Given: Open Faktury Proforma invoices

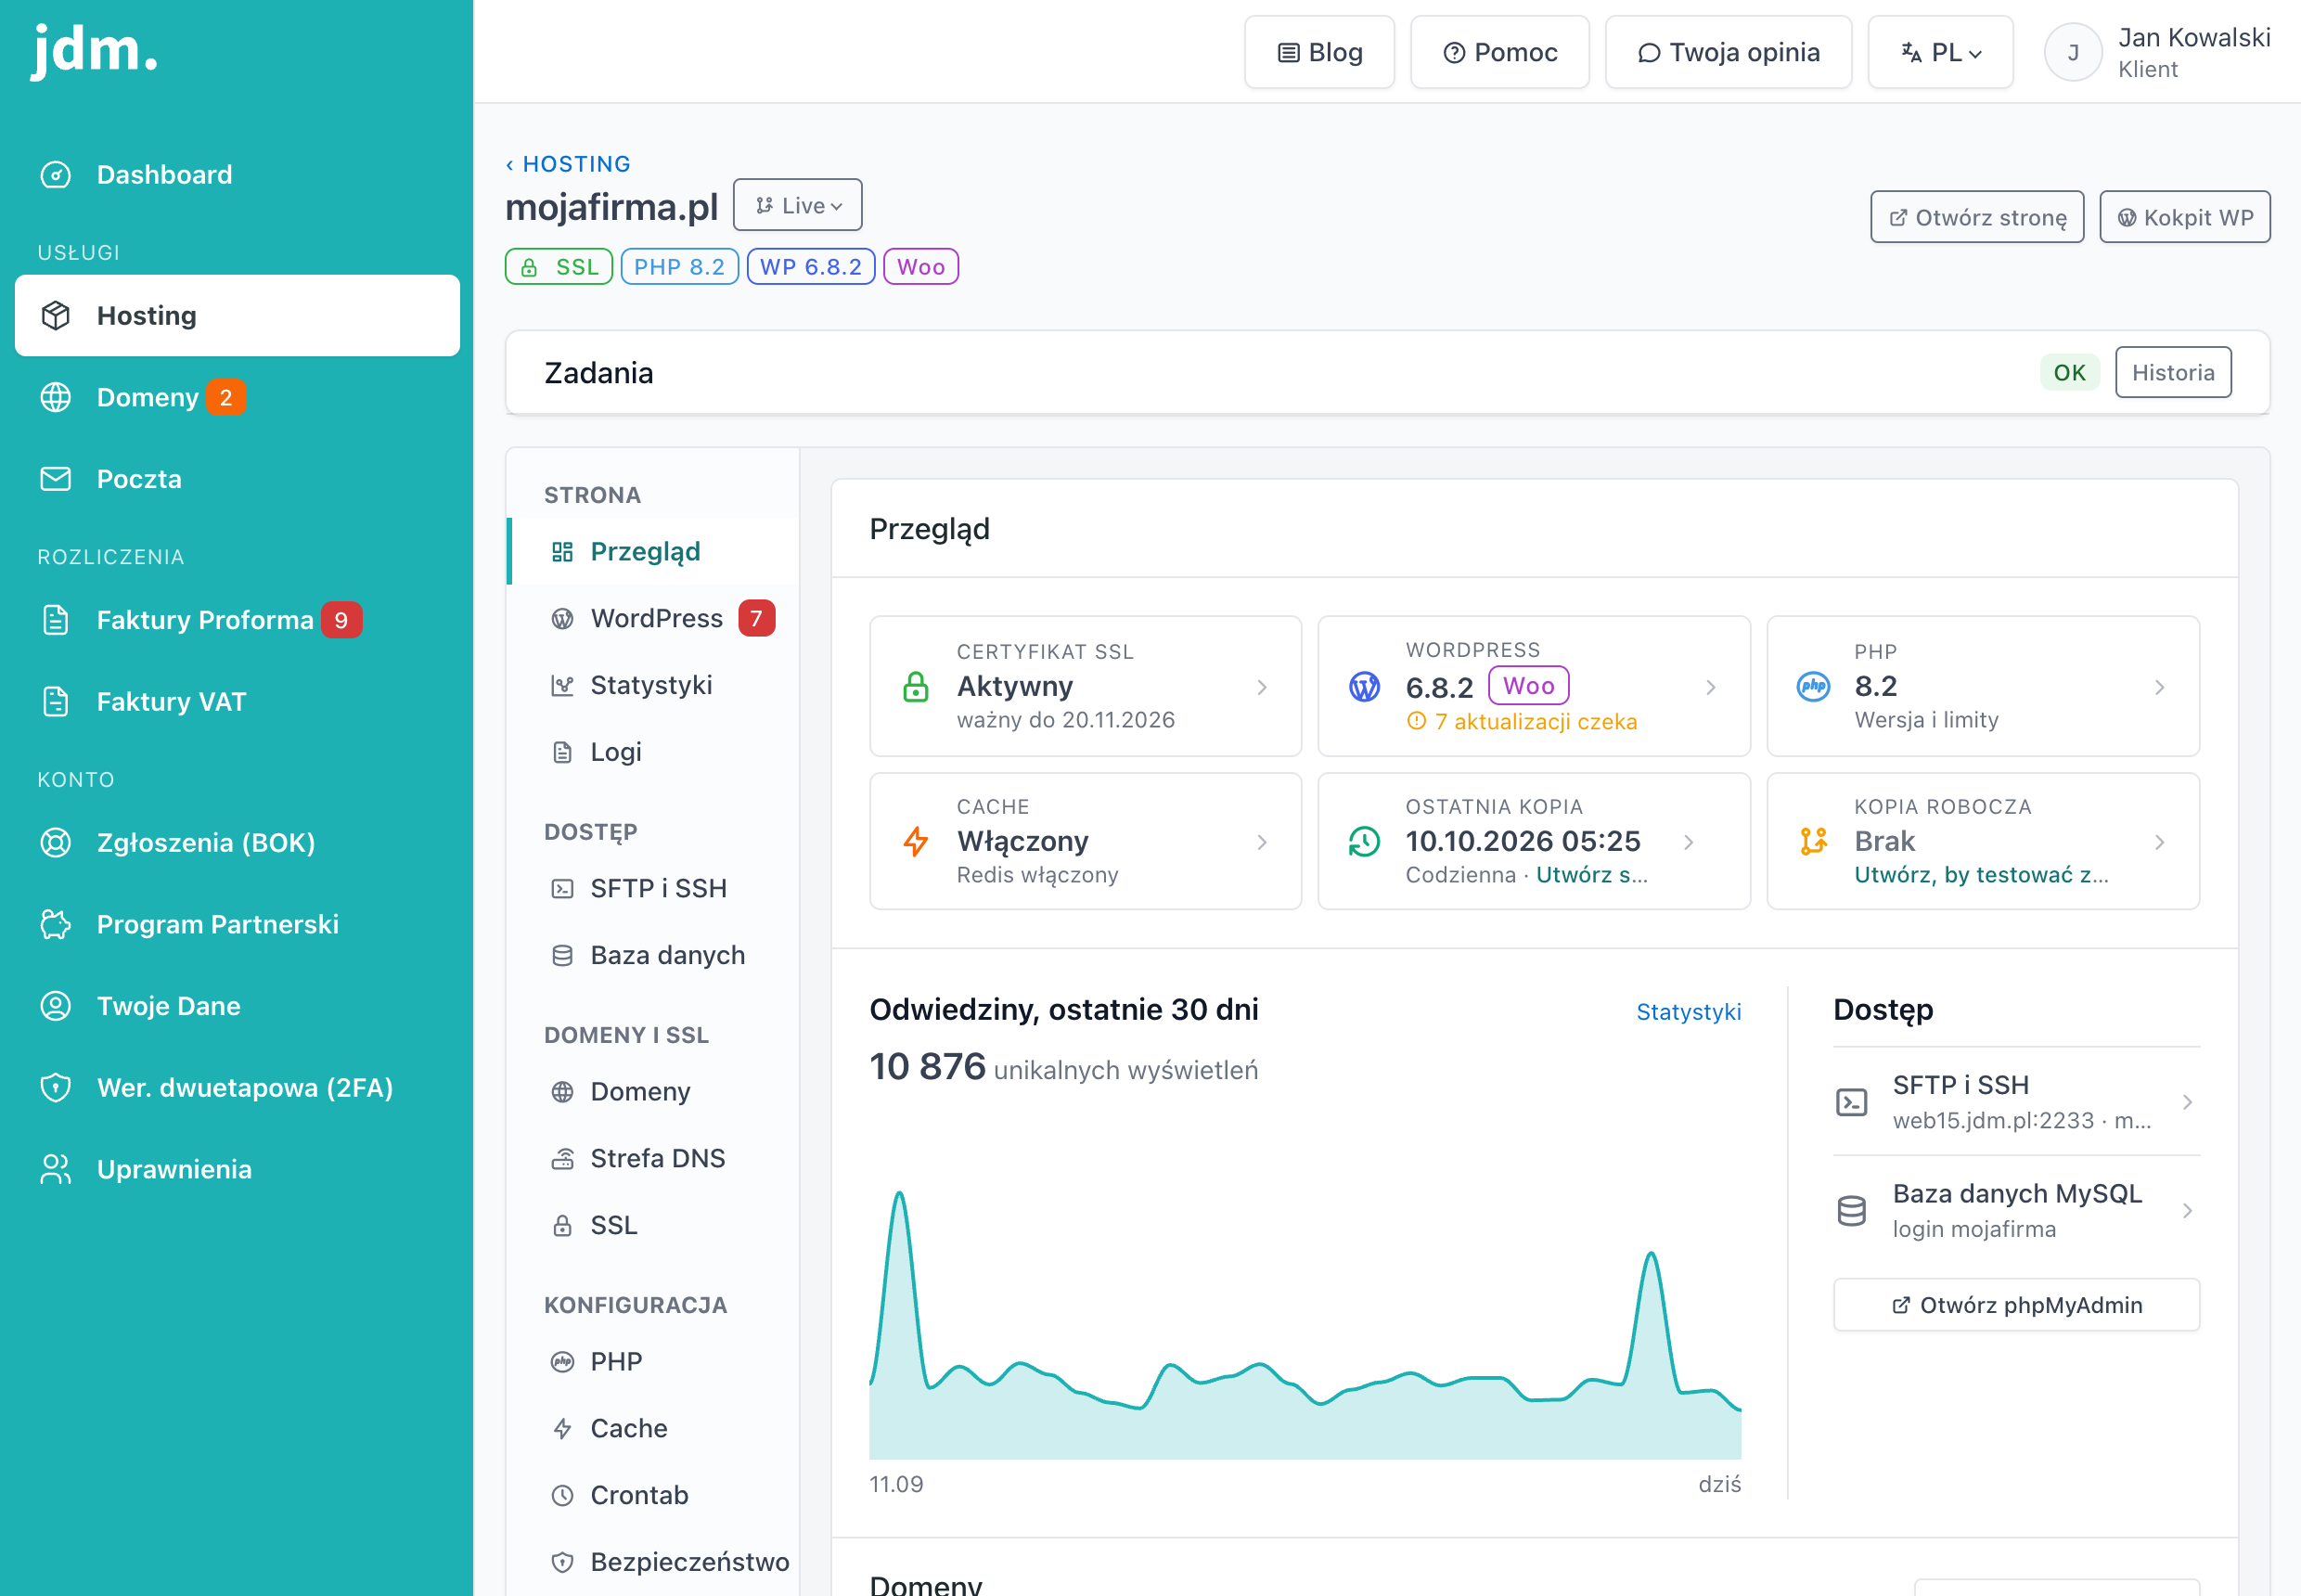Looking at the screenshot, I should point(237,620).
